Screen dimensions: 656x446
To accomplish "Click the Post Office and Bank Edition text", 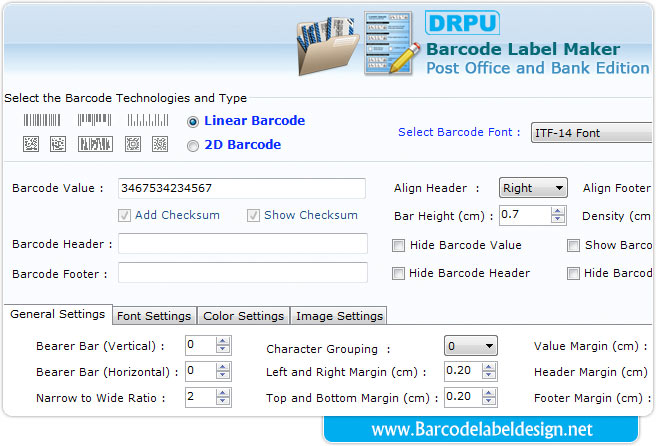I will (x=538, y=68).
